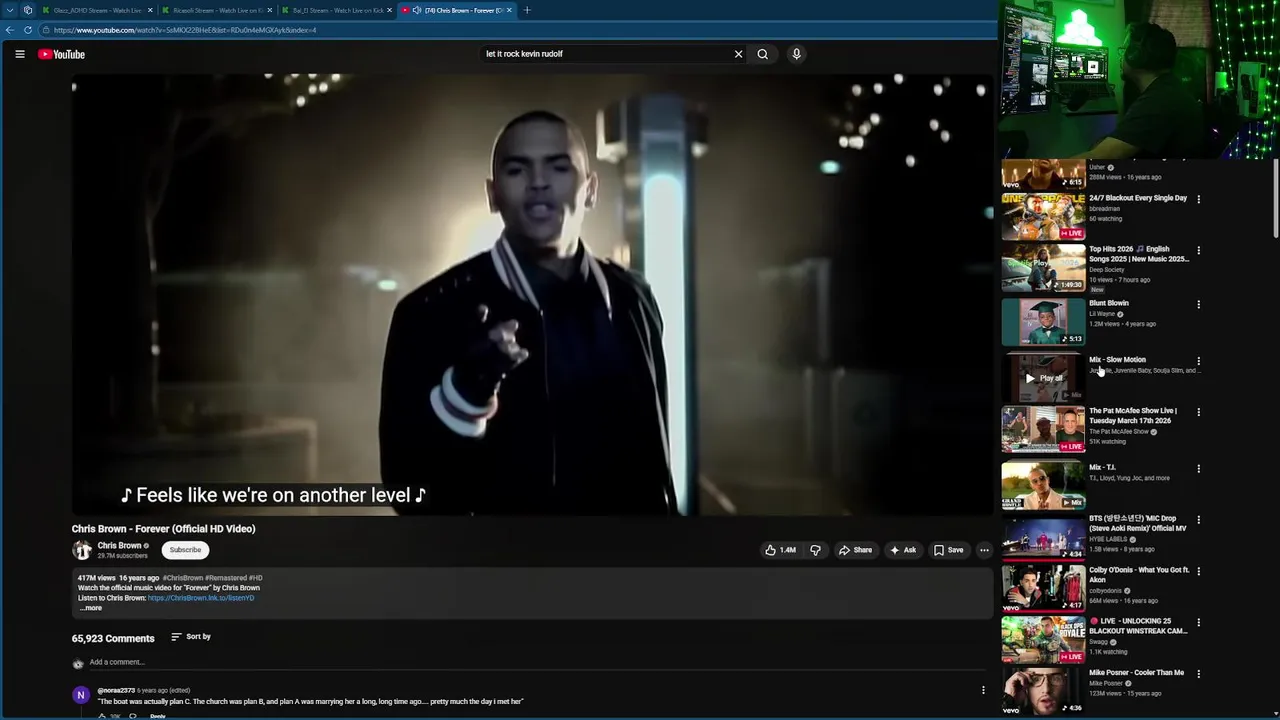Open menu for Top Hits 2026 video

coord(1198,250)
